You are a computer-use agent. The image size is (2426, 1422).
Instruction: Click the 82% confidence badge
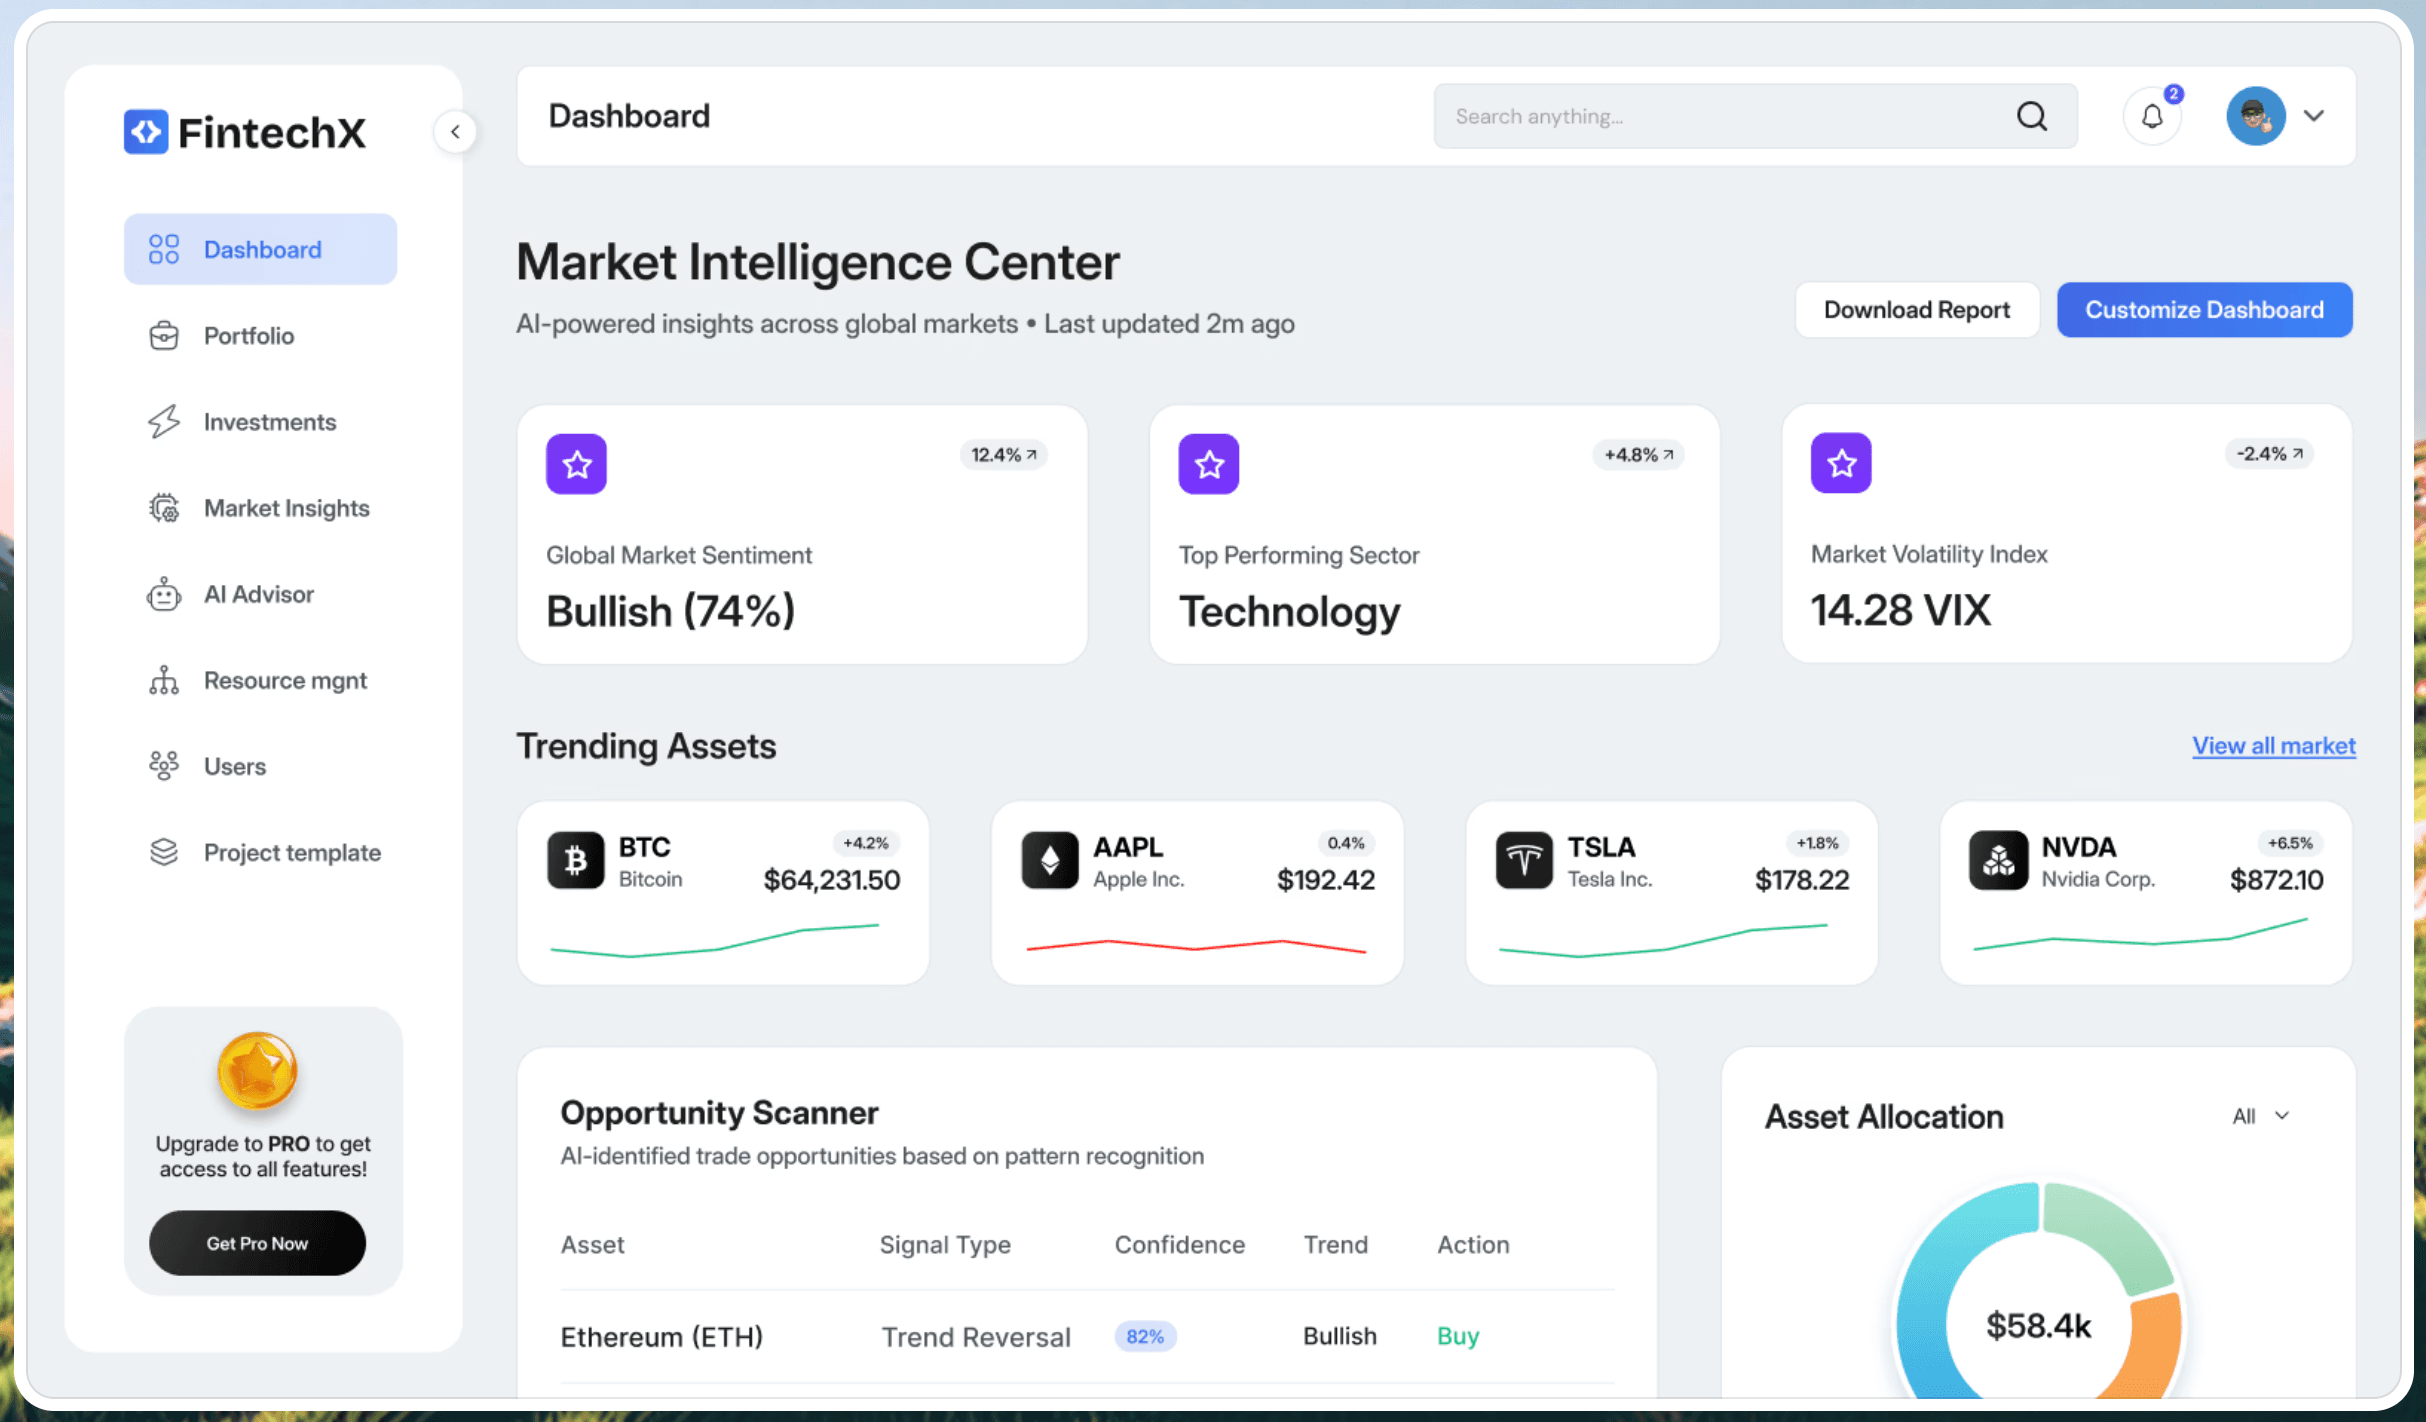pos(1145,1336)
